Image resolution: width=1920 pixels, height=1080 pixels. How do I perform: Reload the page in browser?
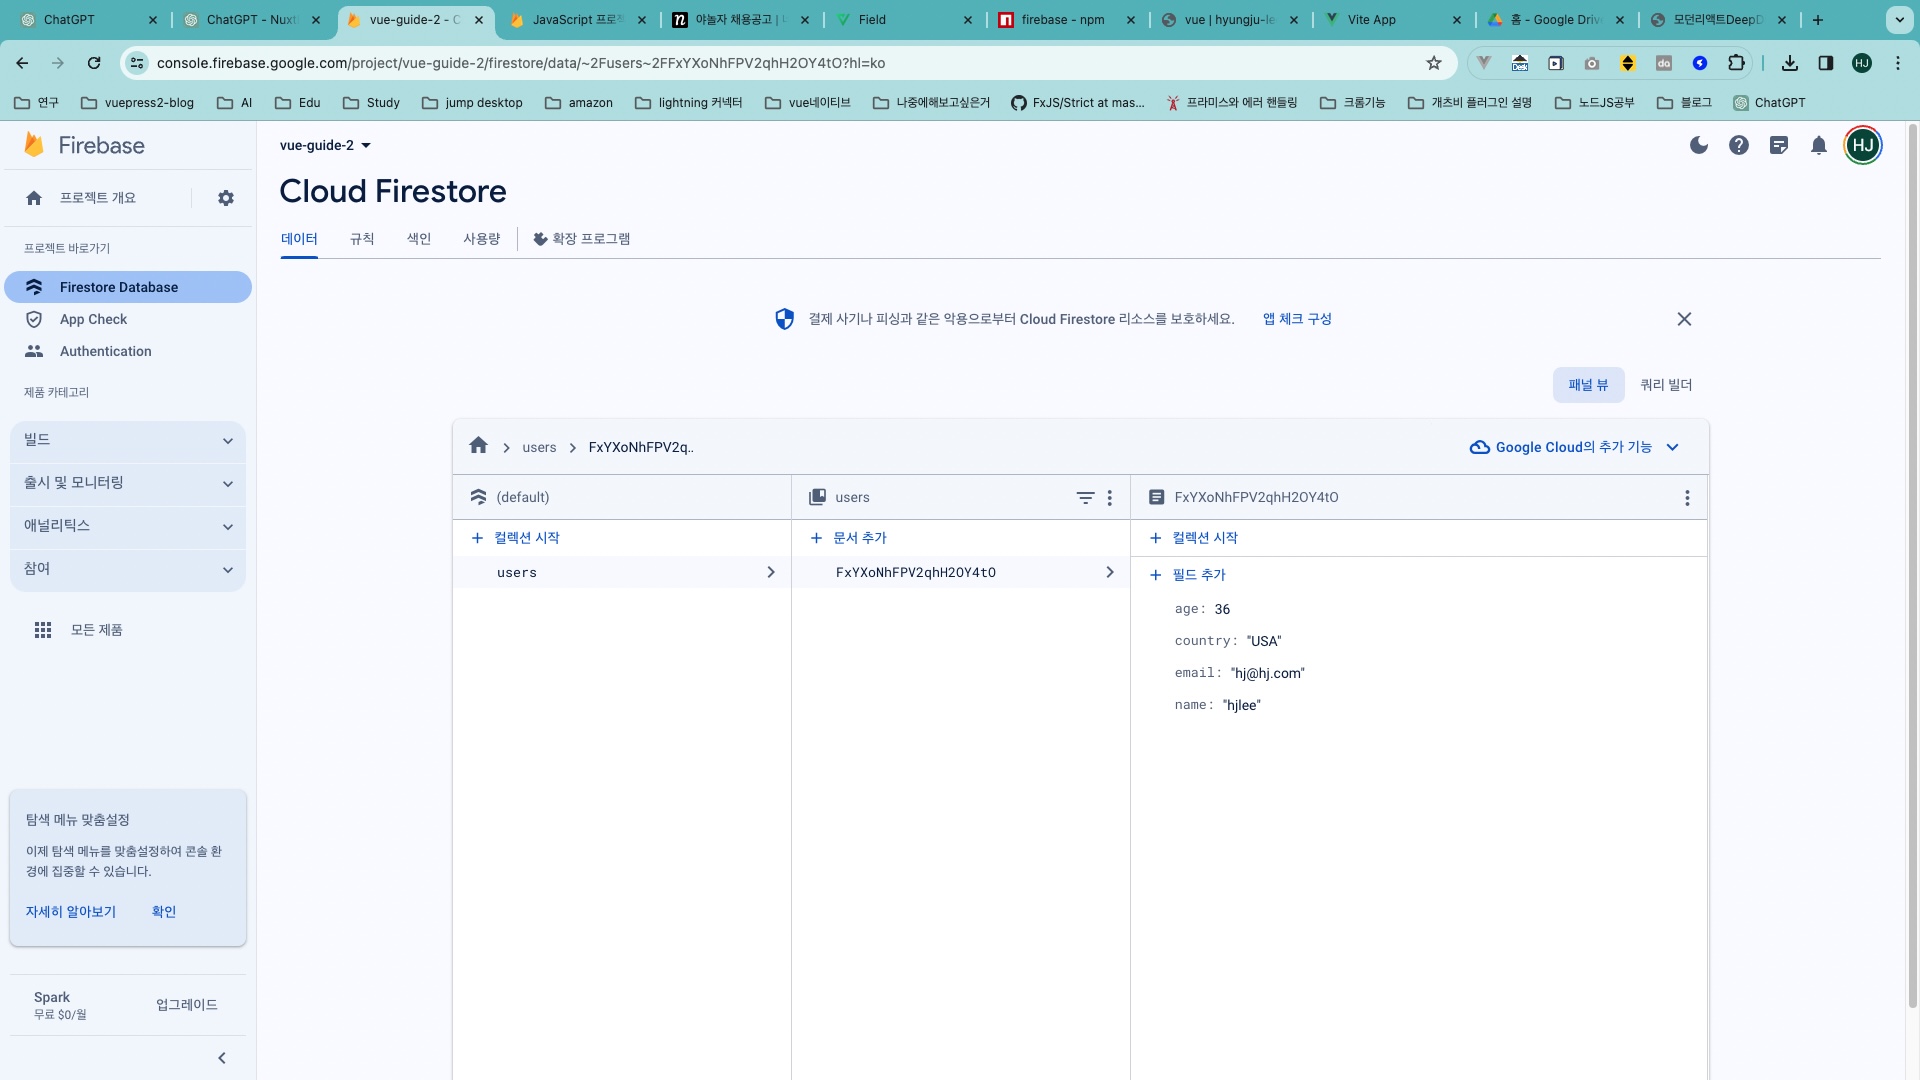[x=94, y=63]
